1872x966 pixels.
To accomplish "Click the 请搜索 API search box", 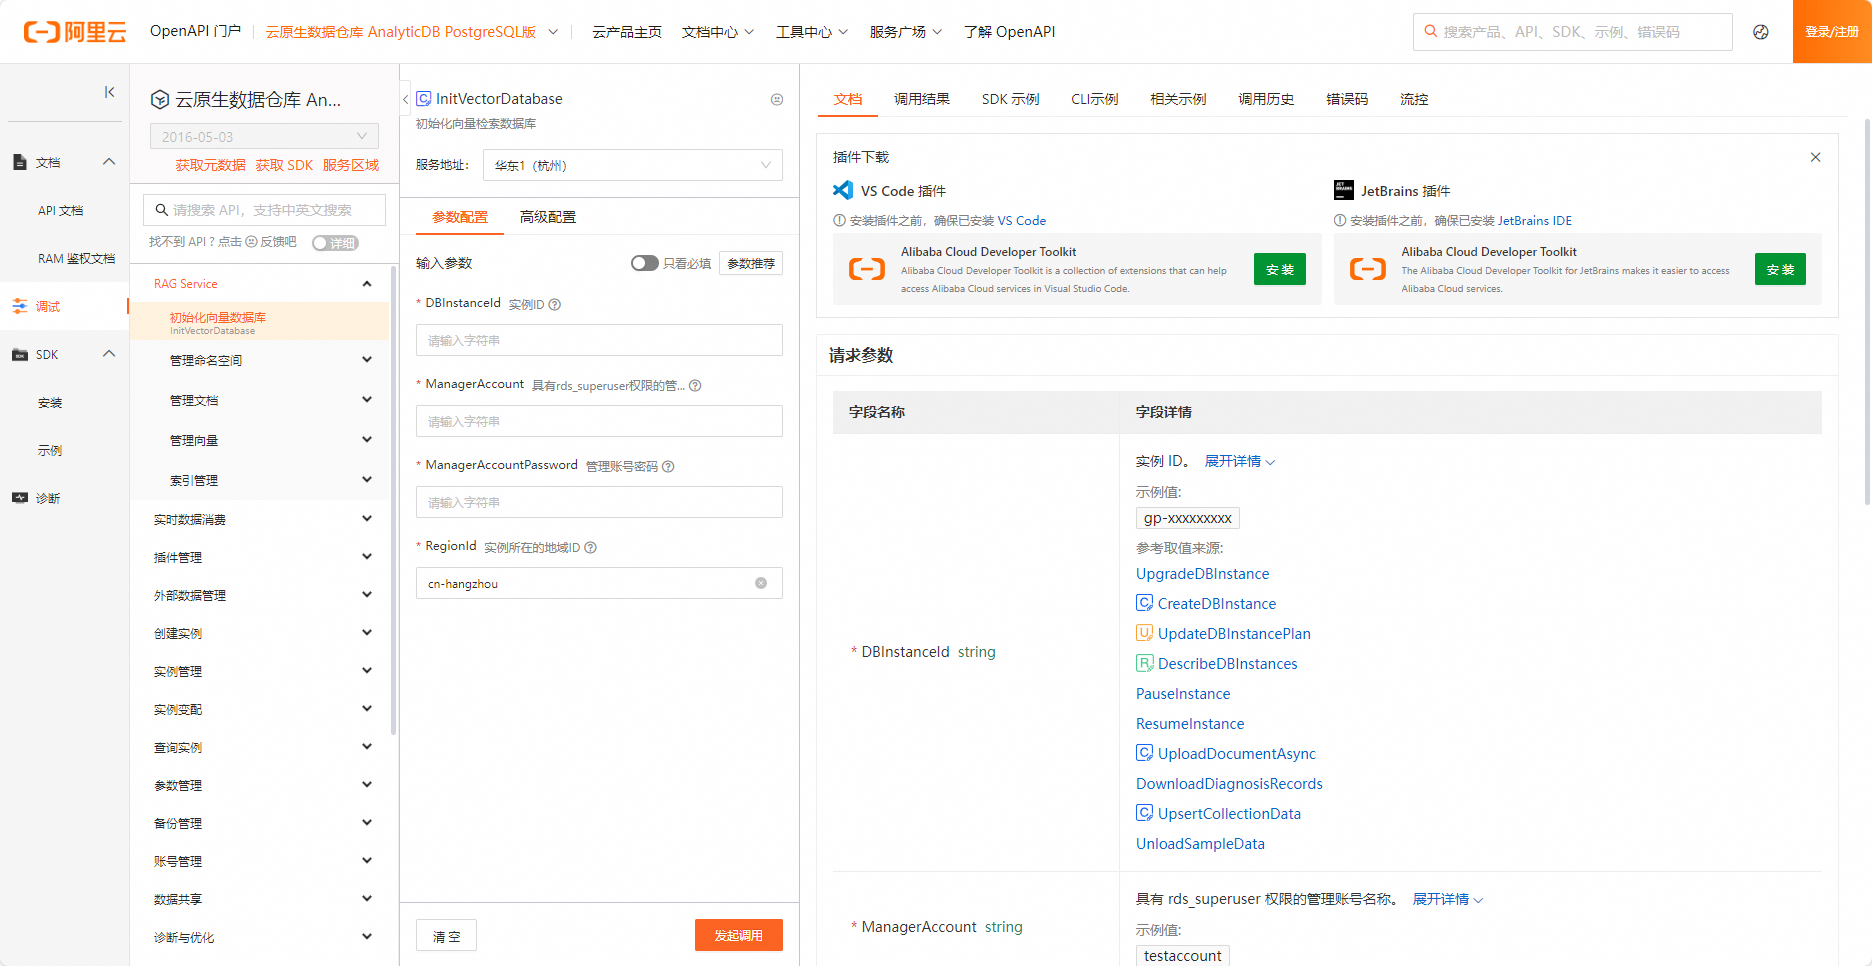I will [x=264, y=210].
